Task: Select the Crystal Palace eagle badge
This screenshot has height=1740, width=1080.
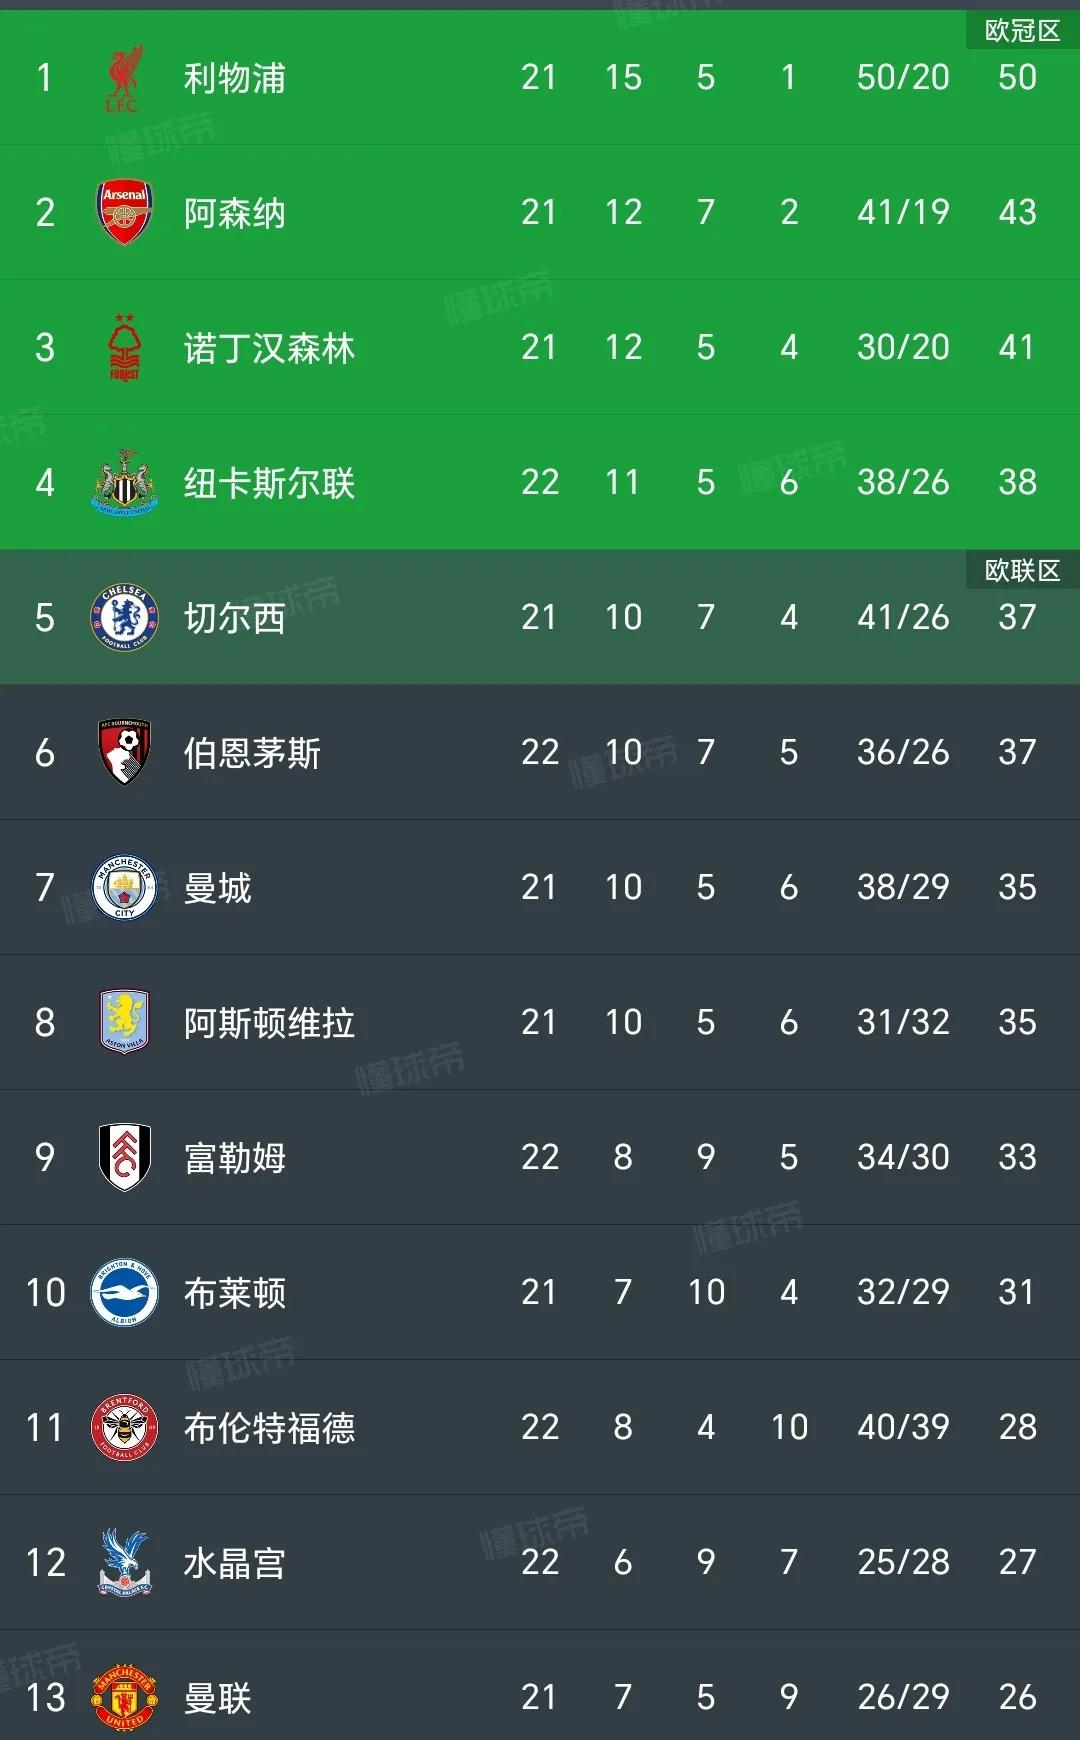Action: click(124, 1562)
